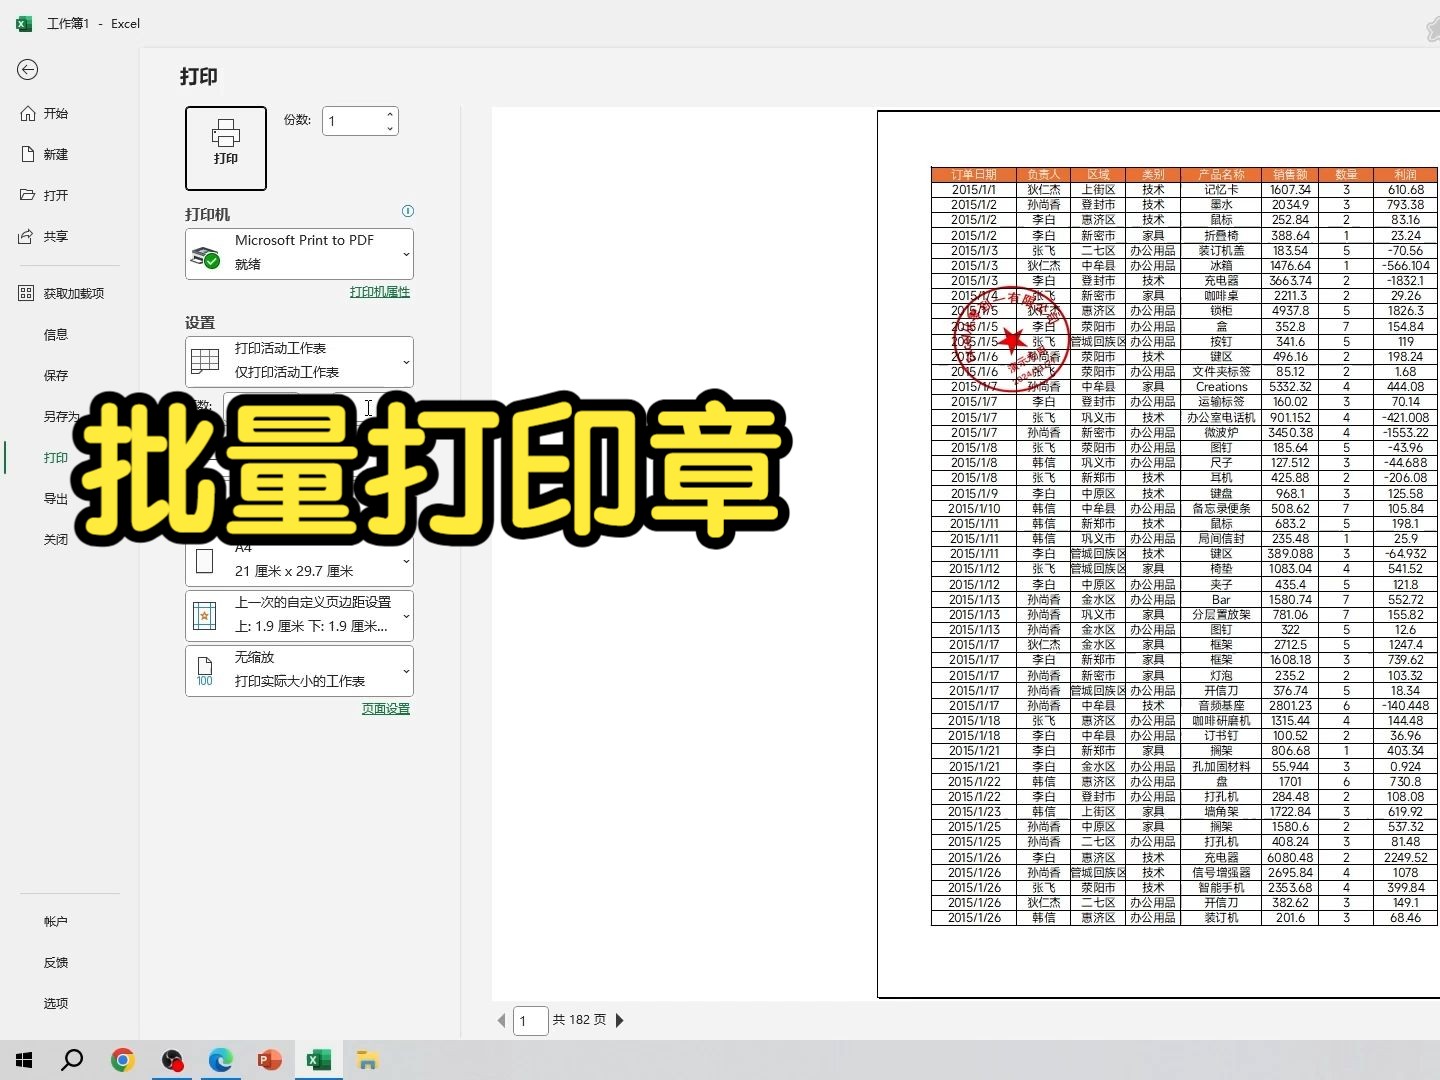This screenshot has width=1440, height=1080.
Task: Click the large 打印 print button
Action: (226, 148)
